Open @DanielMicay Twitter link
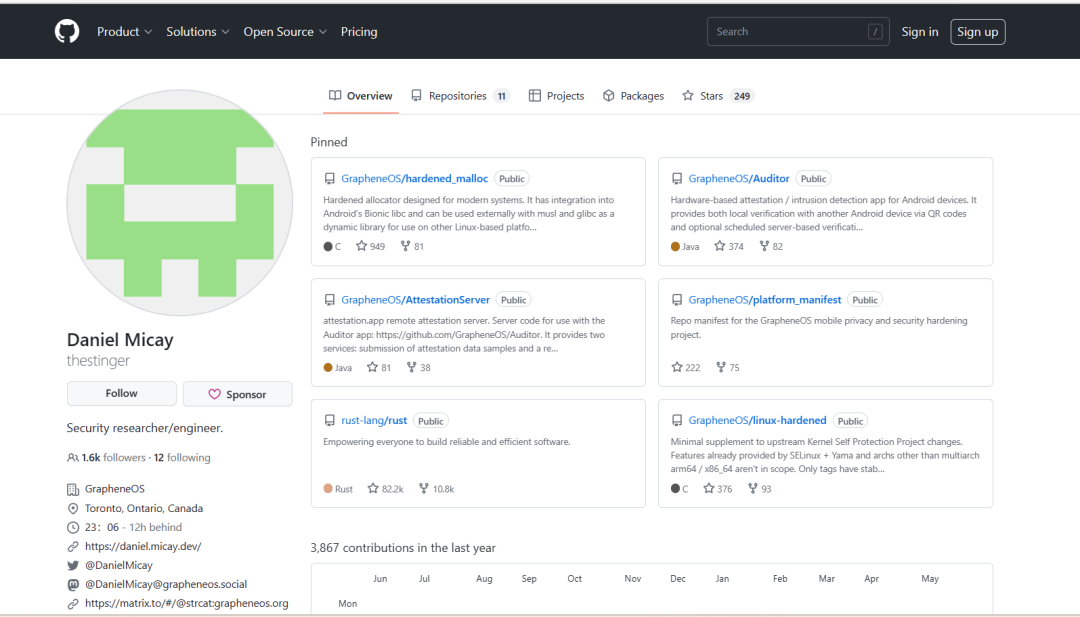 [x=118, y=565]
